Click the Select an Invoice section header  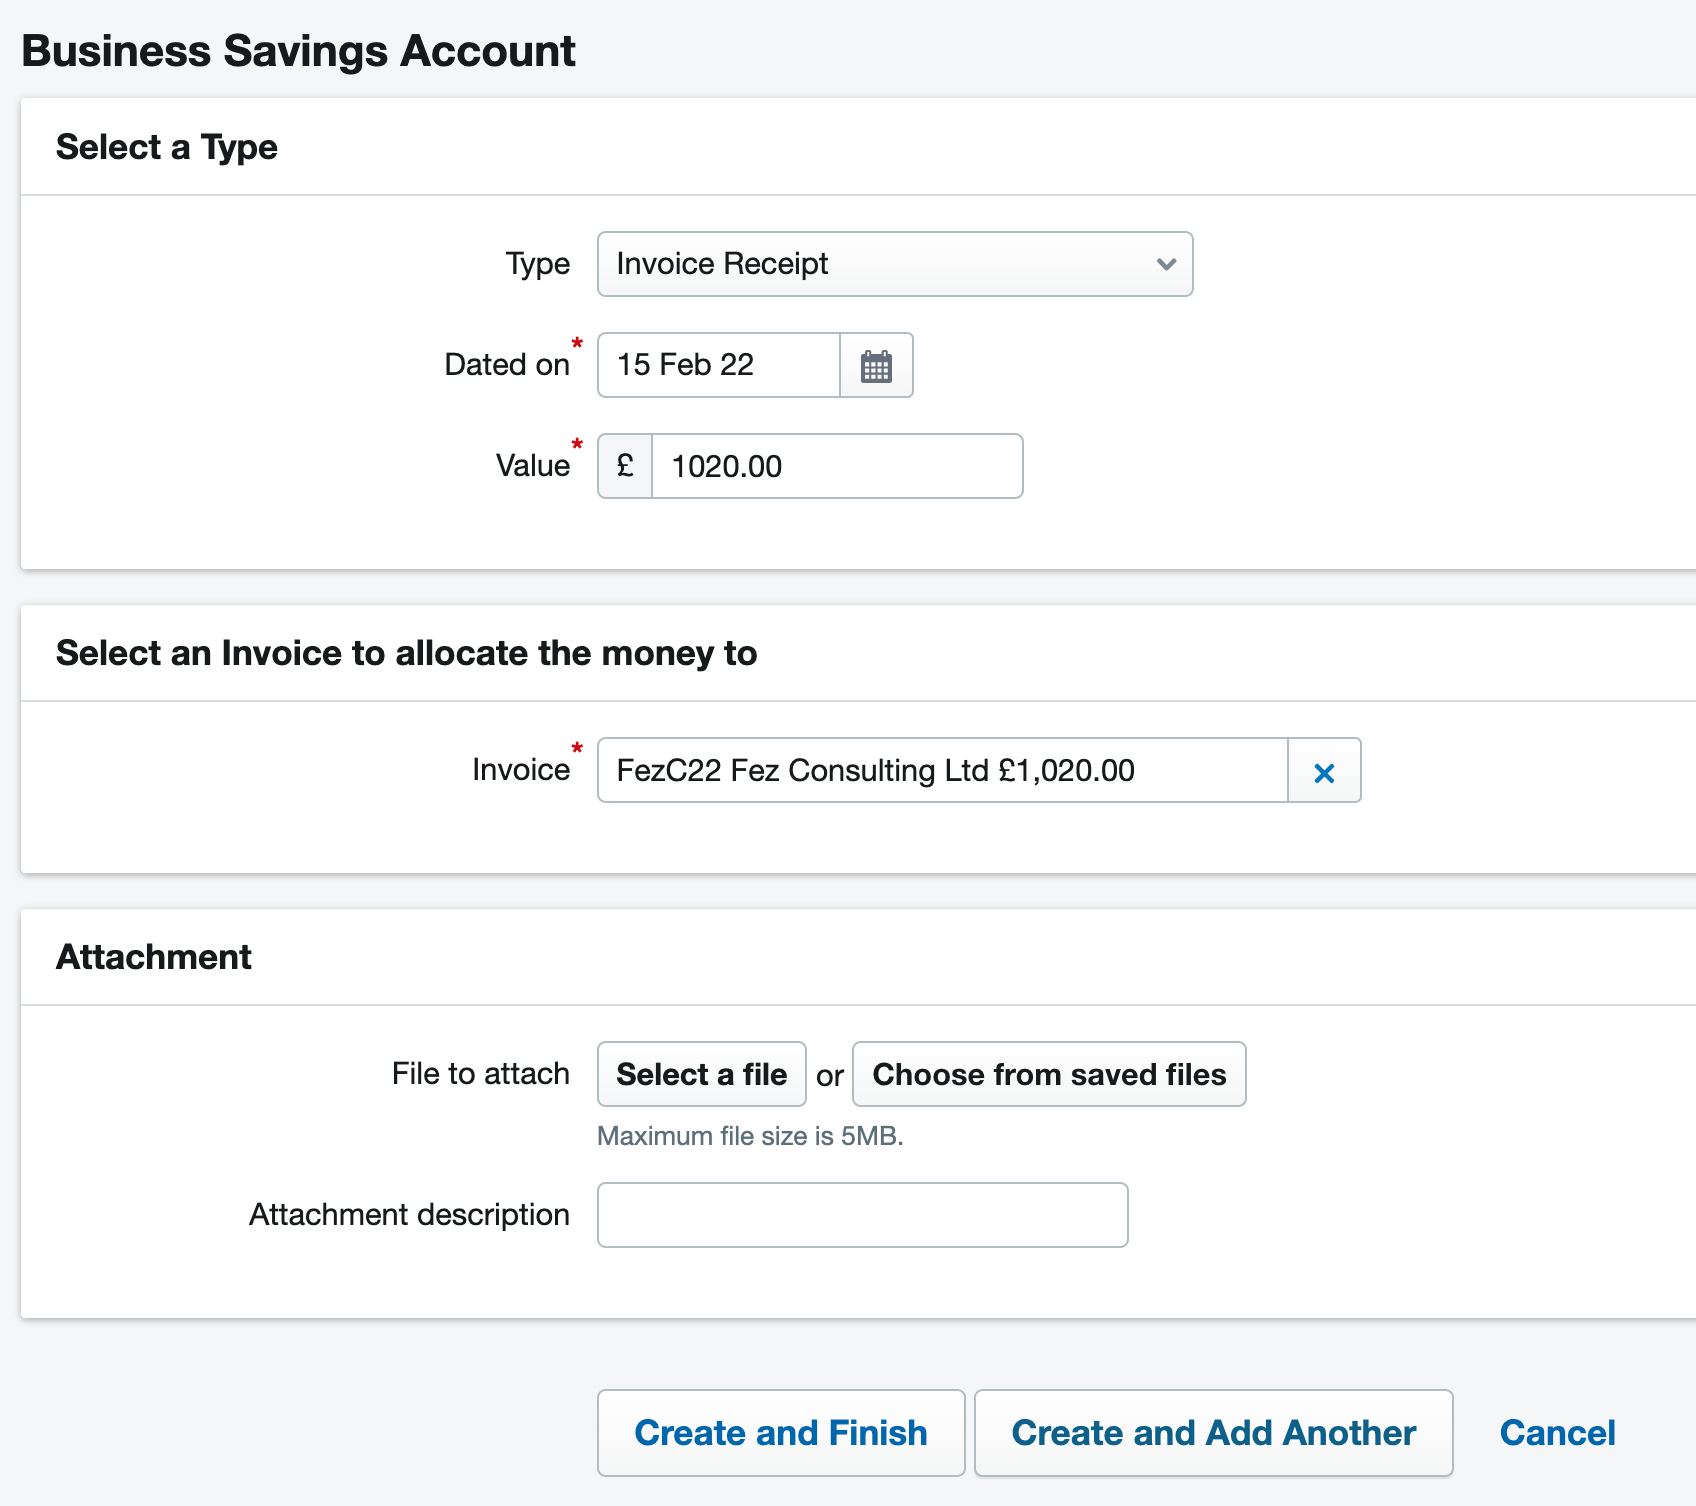coord(406,652)
